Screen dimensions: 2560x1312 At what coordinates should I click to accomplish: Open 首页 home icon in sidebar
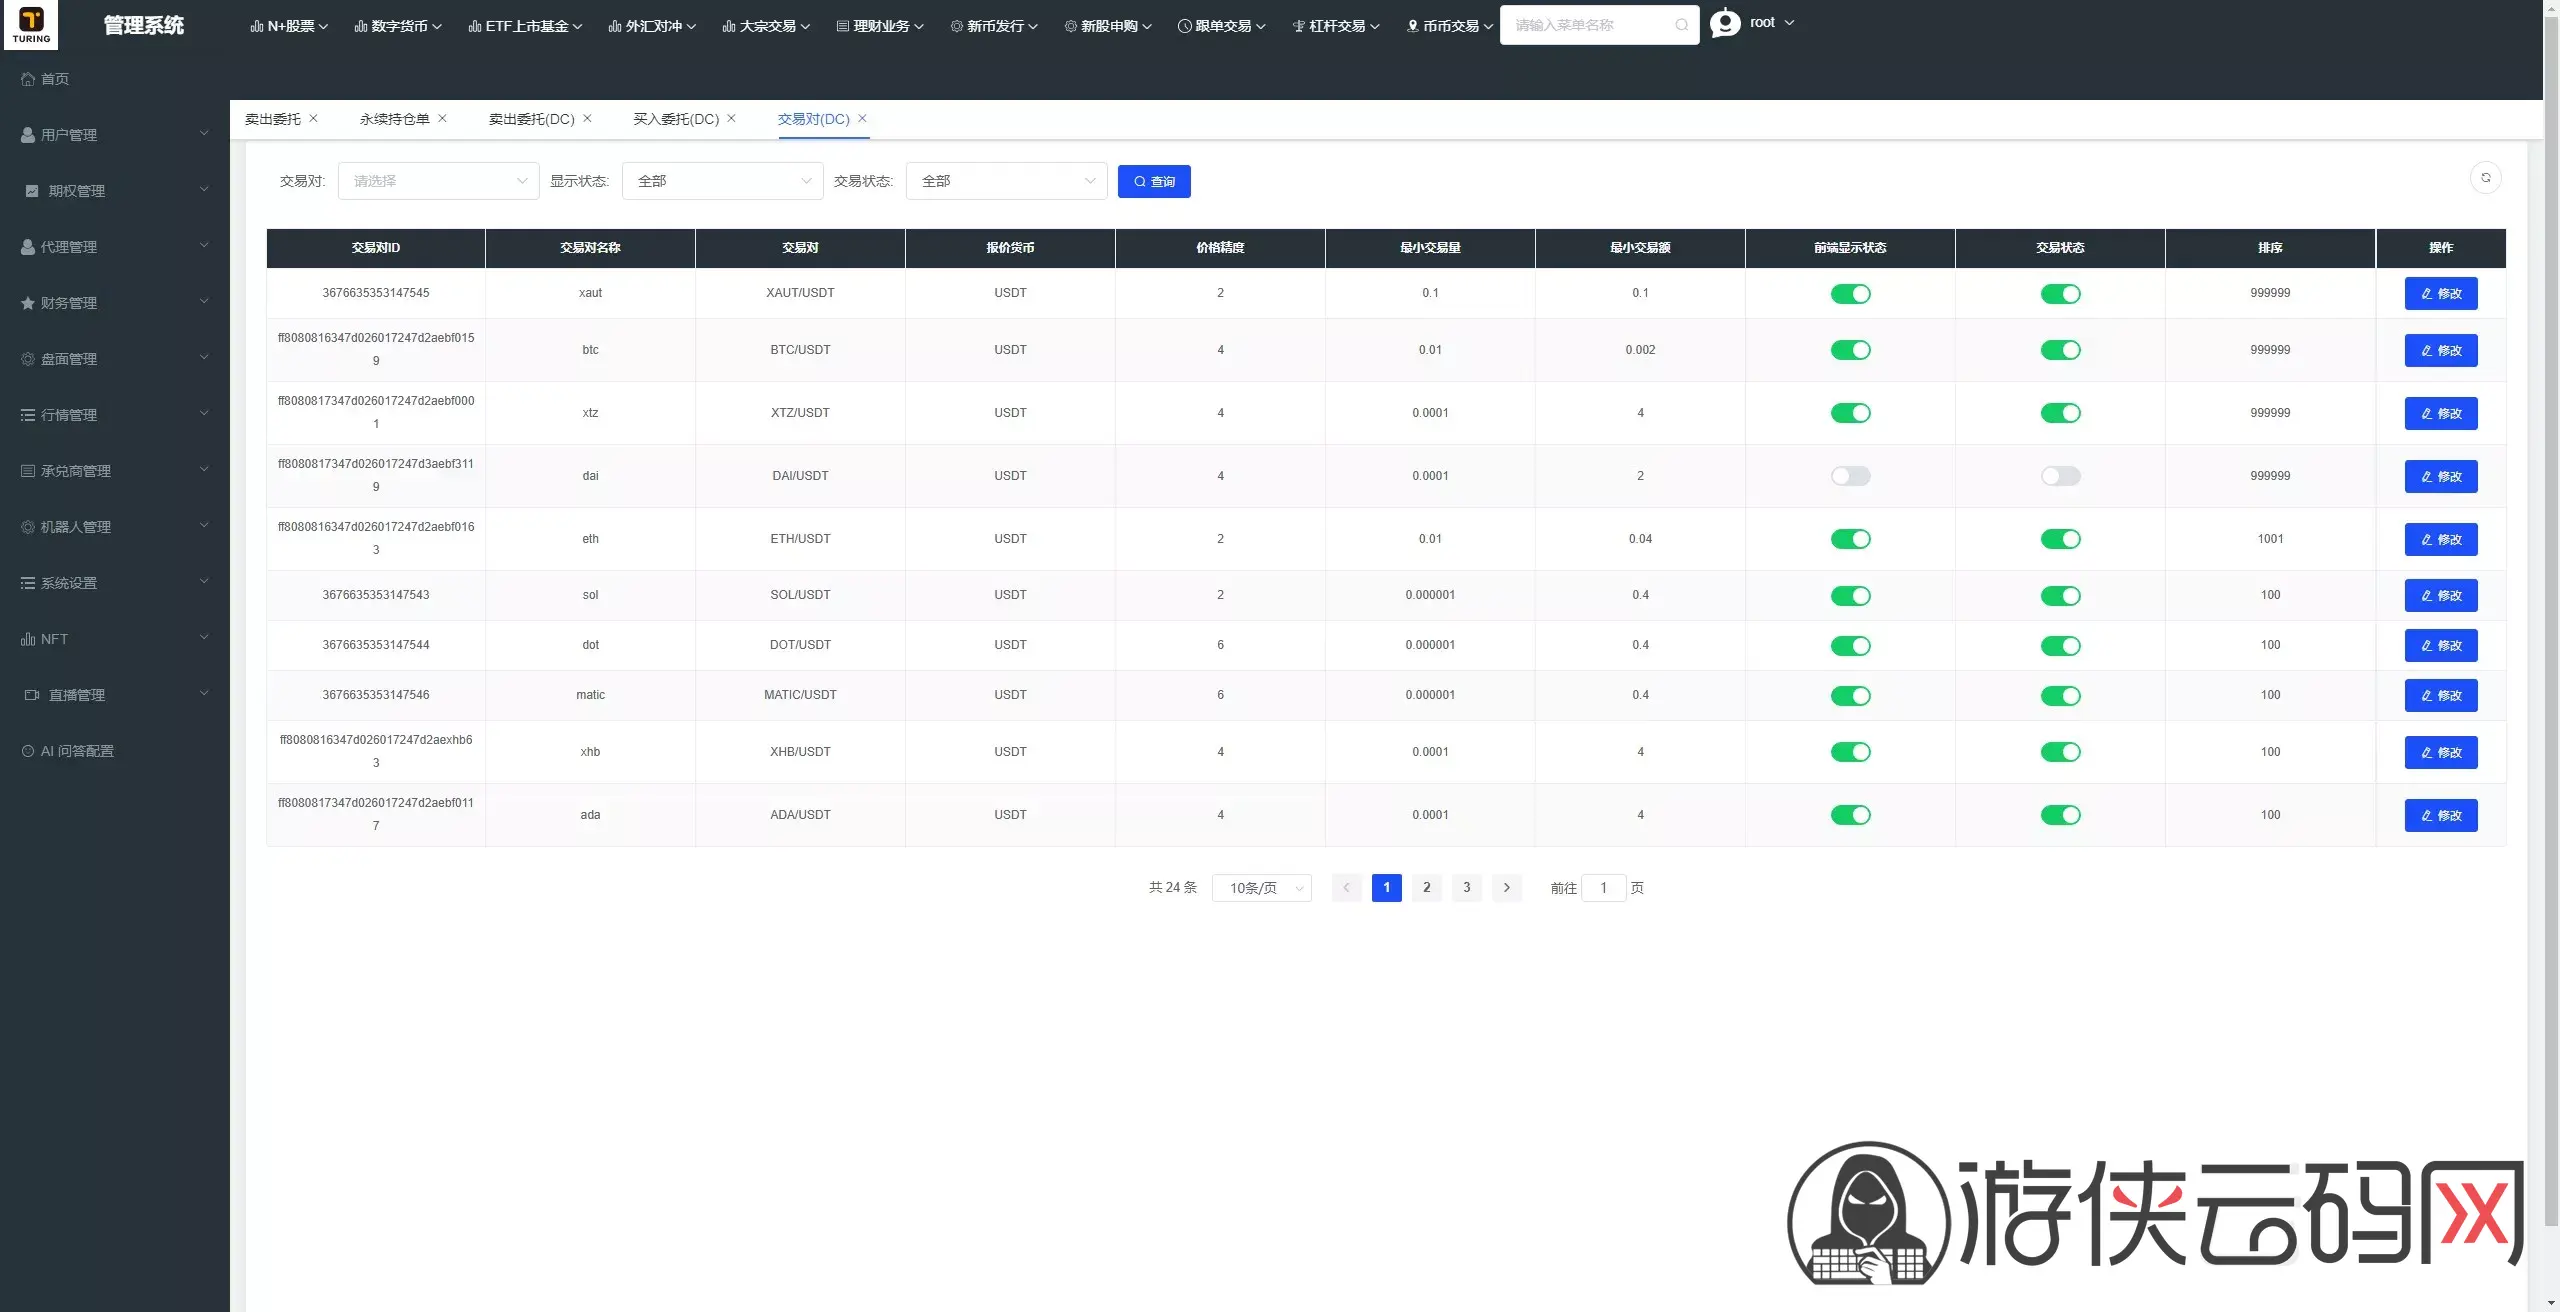click(28, 79)
